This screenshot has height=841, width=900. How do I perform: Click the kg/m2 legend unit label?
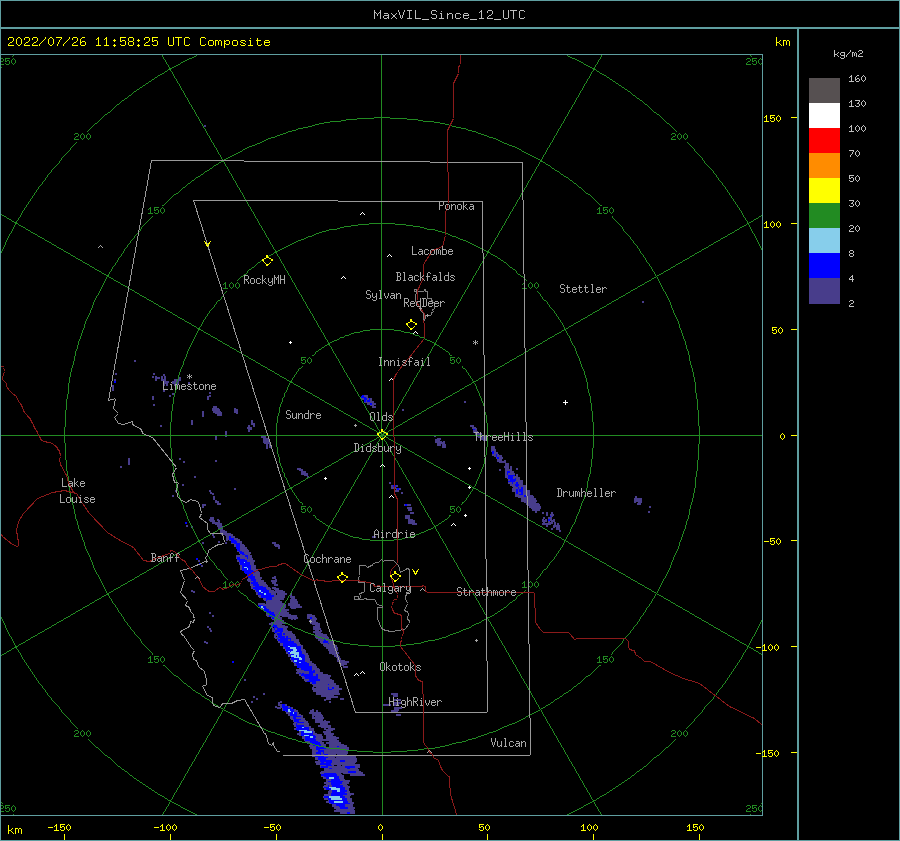[848, 54]
